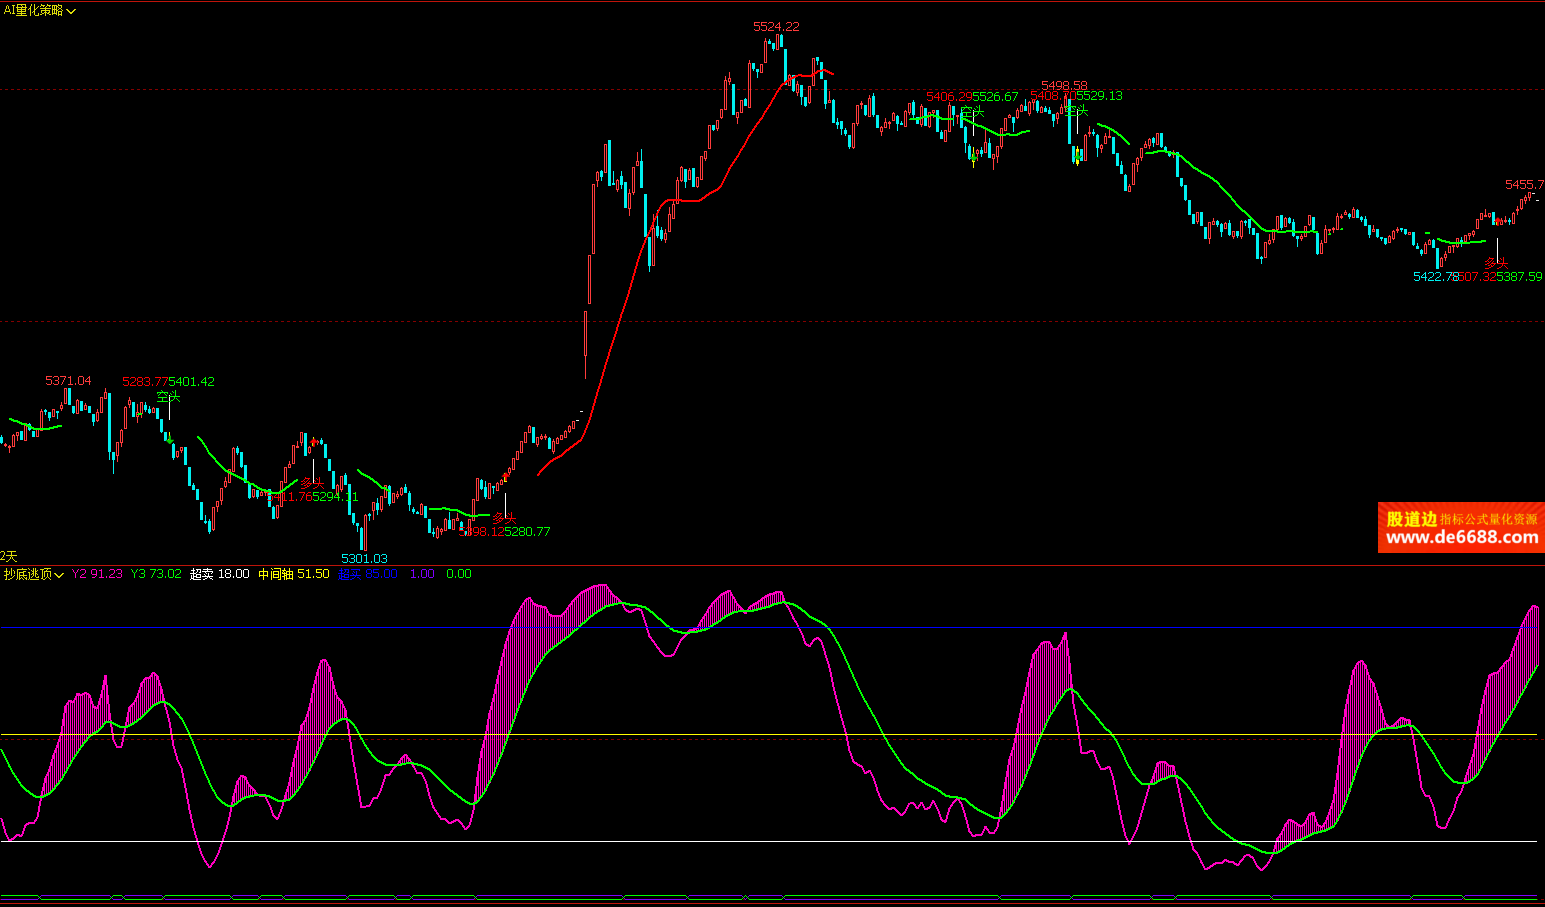Click the 2天 period label
This screenshot has height=907, width=1545.
pyautogui.click(x=9, y=556)
